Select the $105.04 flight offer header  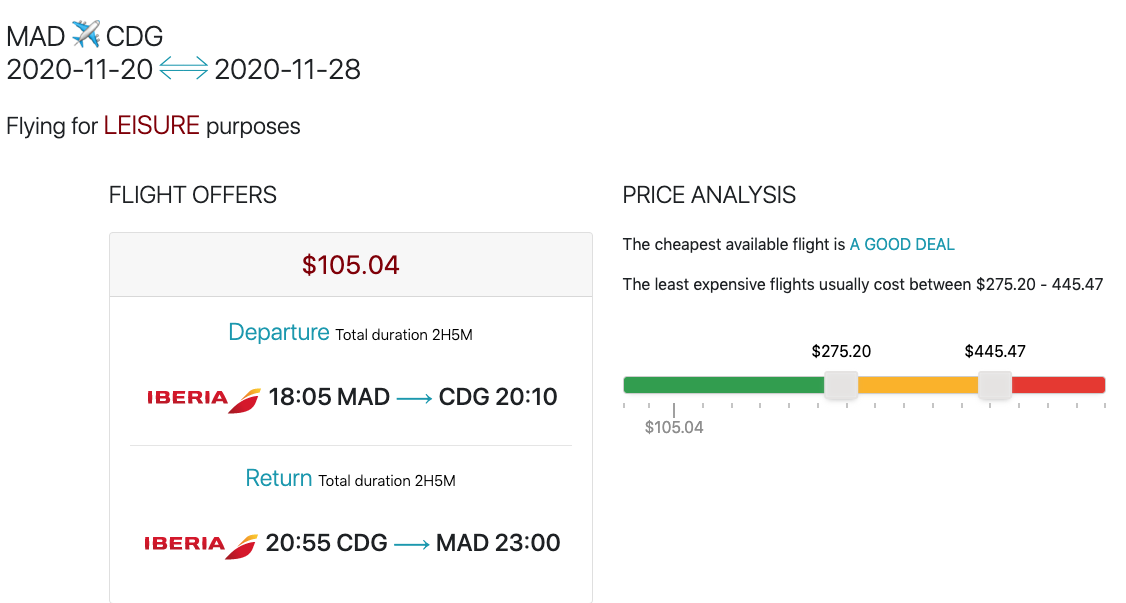pyautogui.click(x=351, y=265)
